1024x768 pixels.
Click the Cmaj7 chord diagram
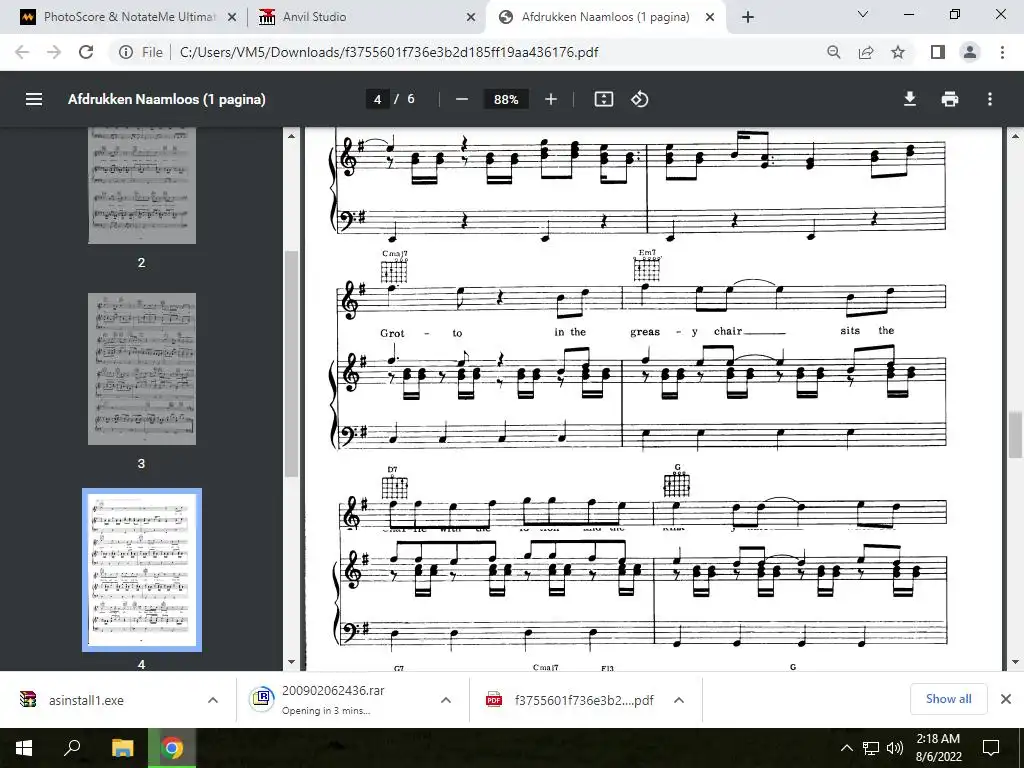point(394,270)
